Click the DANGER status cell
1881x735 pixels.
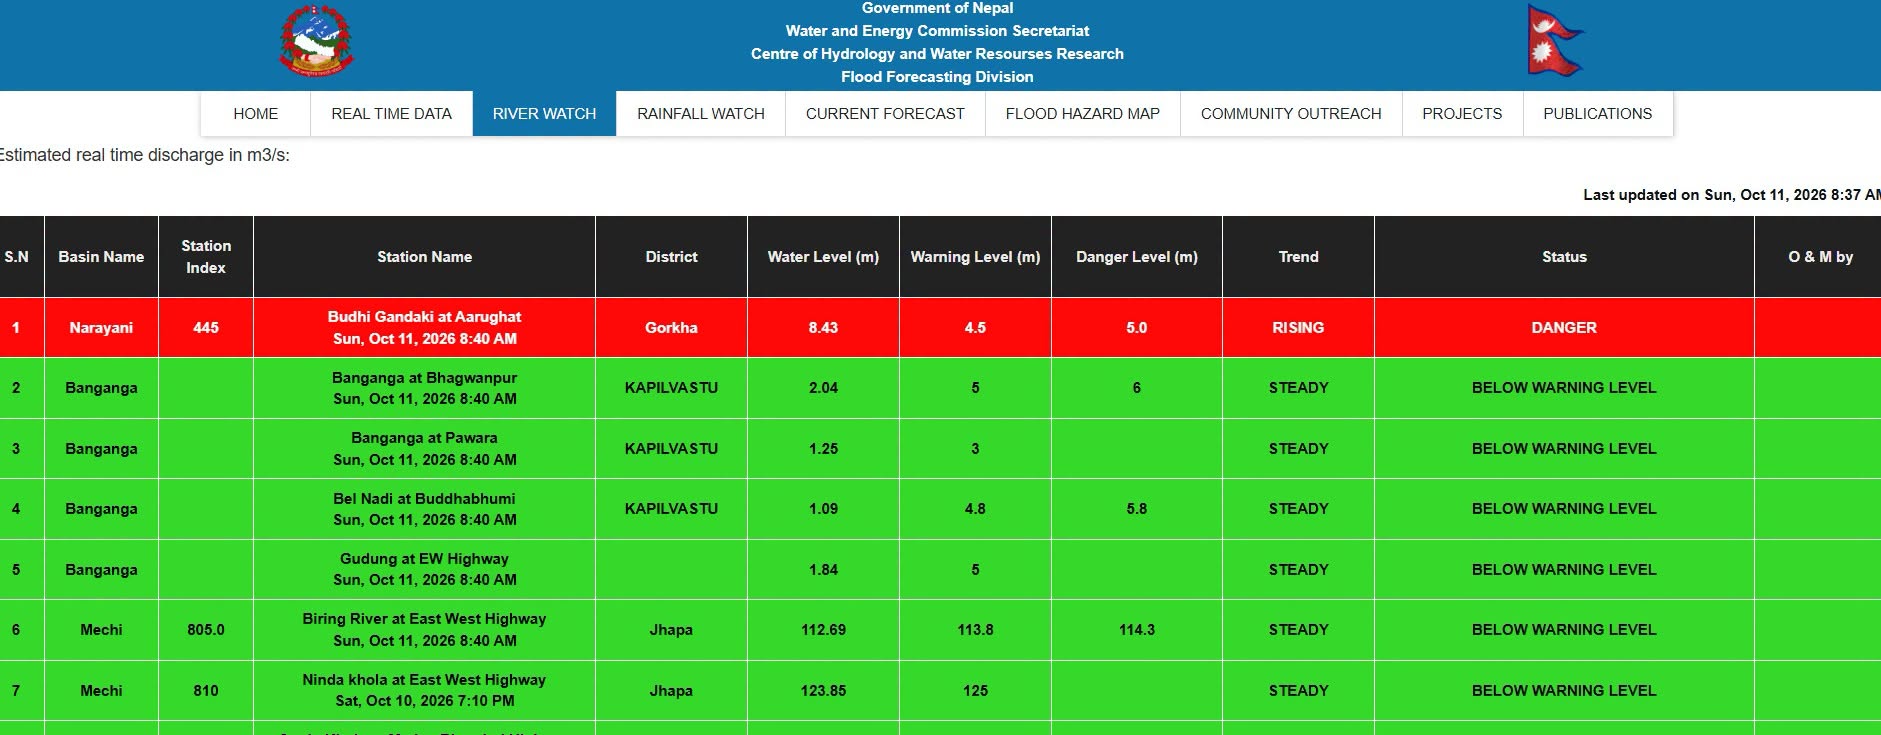[1564, 328]
